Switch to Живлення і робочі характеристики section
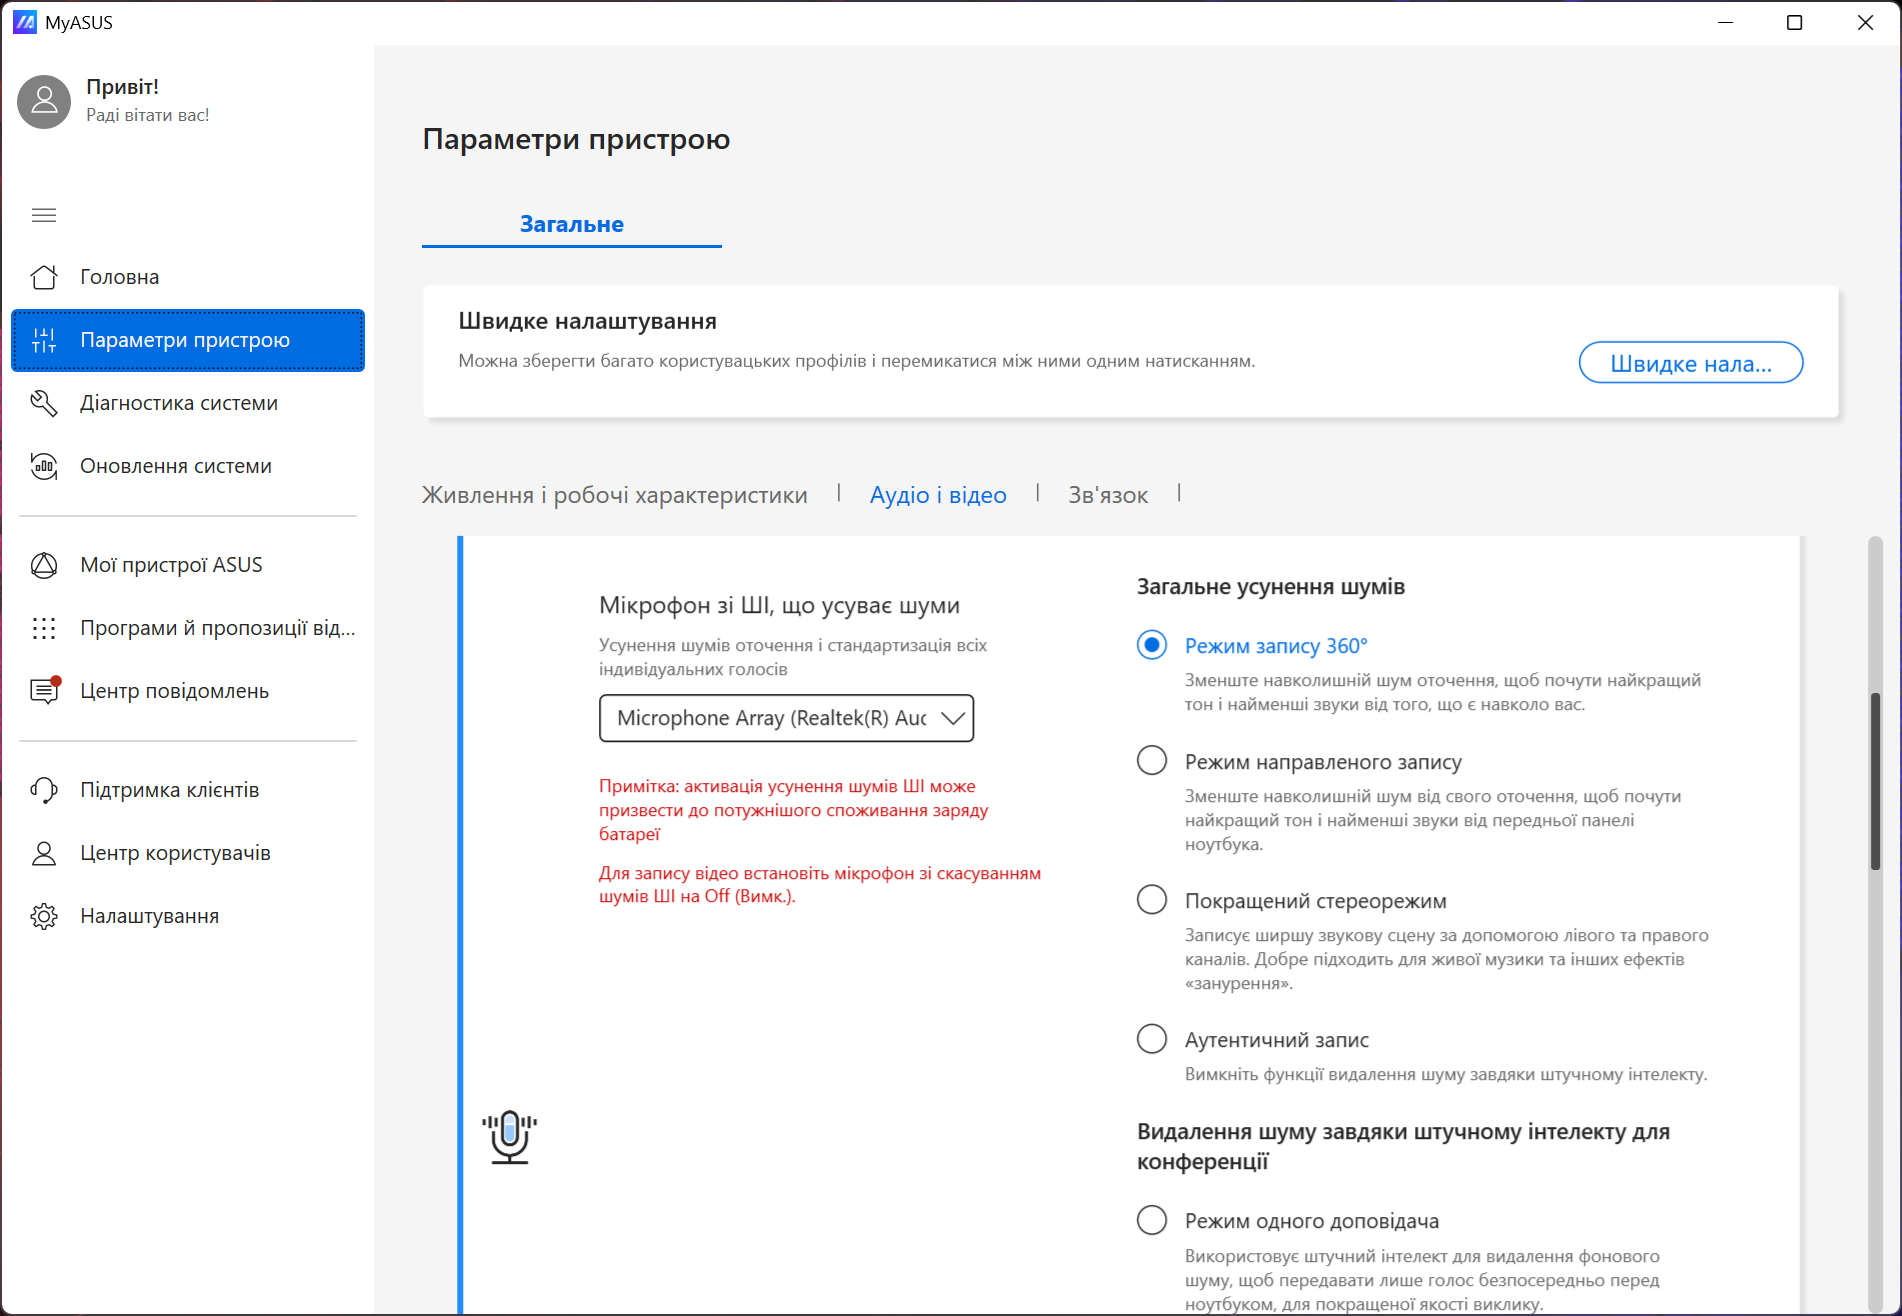The image size is (1902, 1316). pos(614,495)
